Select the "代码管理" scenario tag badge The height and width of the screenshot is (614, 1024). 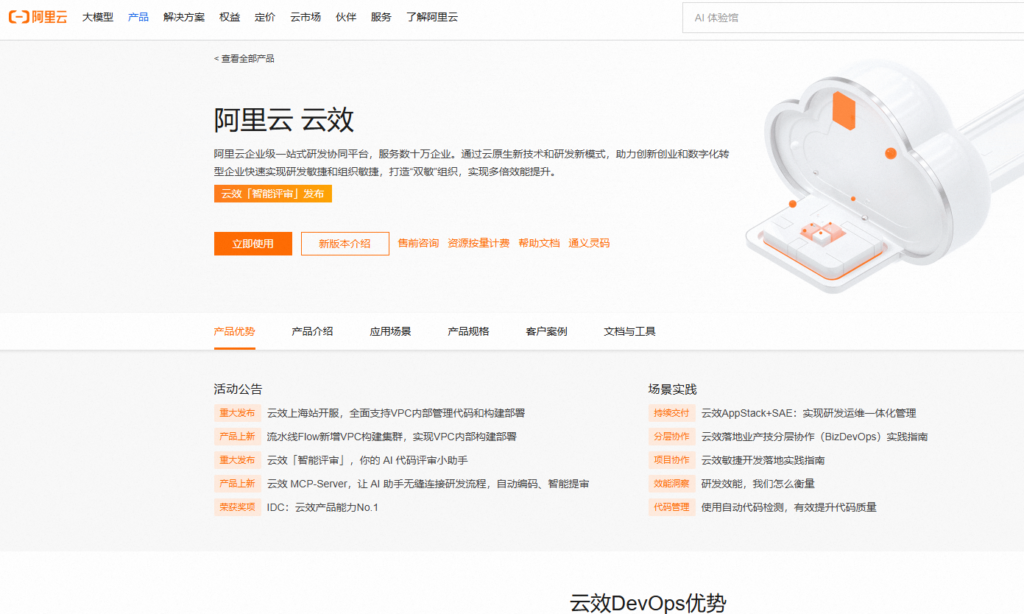point(671,507)
